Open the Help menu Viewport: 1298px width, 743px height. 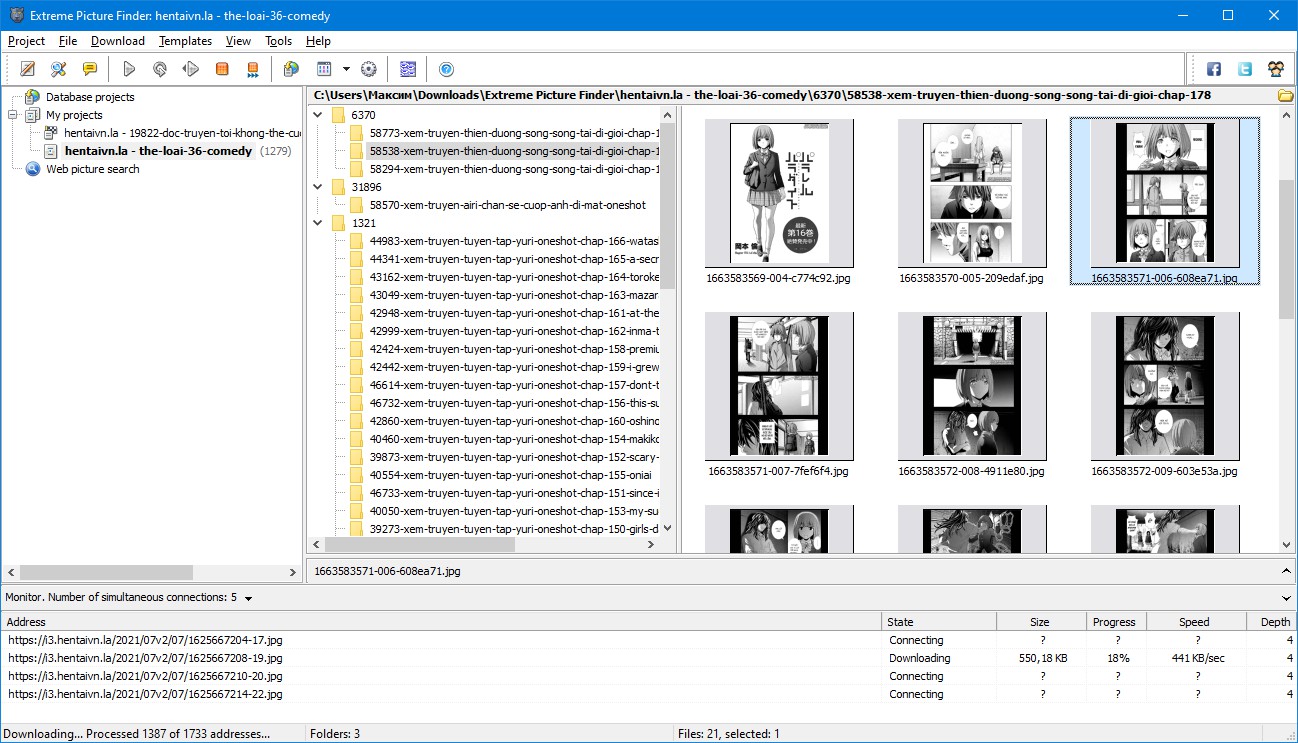(318, 41)
